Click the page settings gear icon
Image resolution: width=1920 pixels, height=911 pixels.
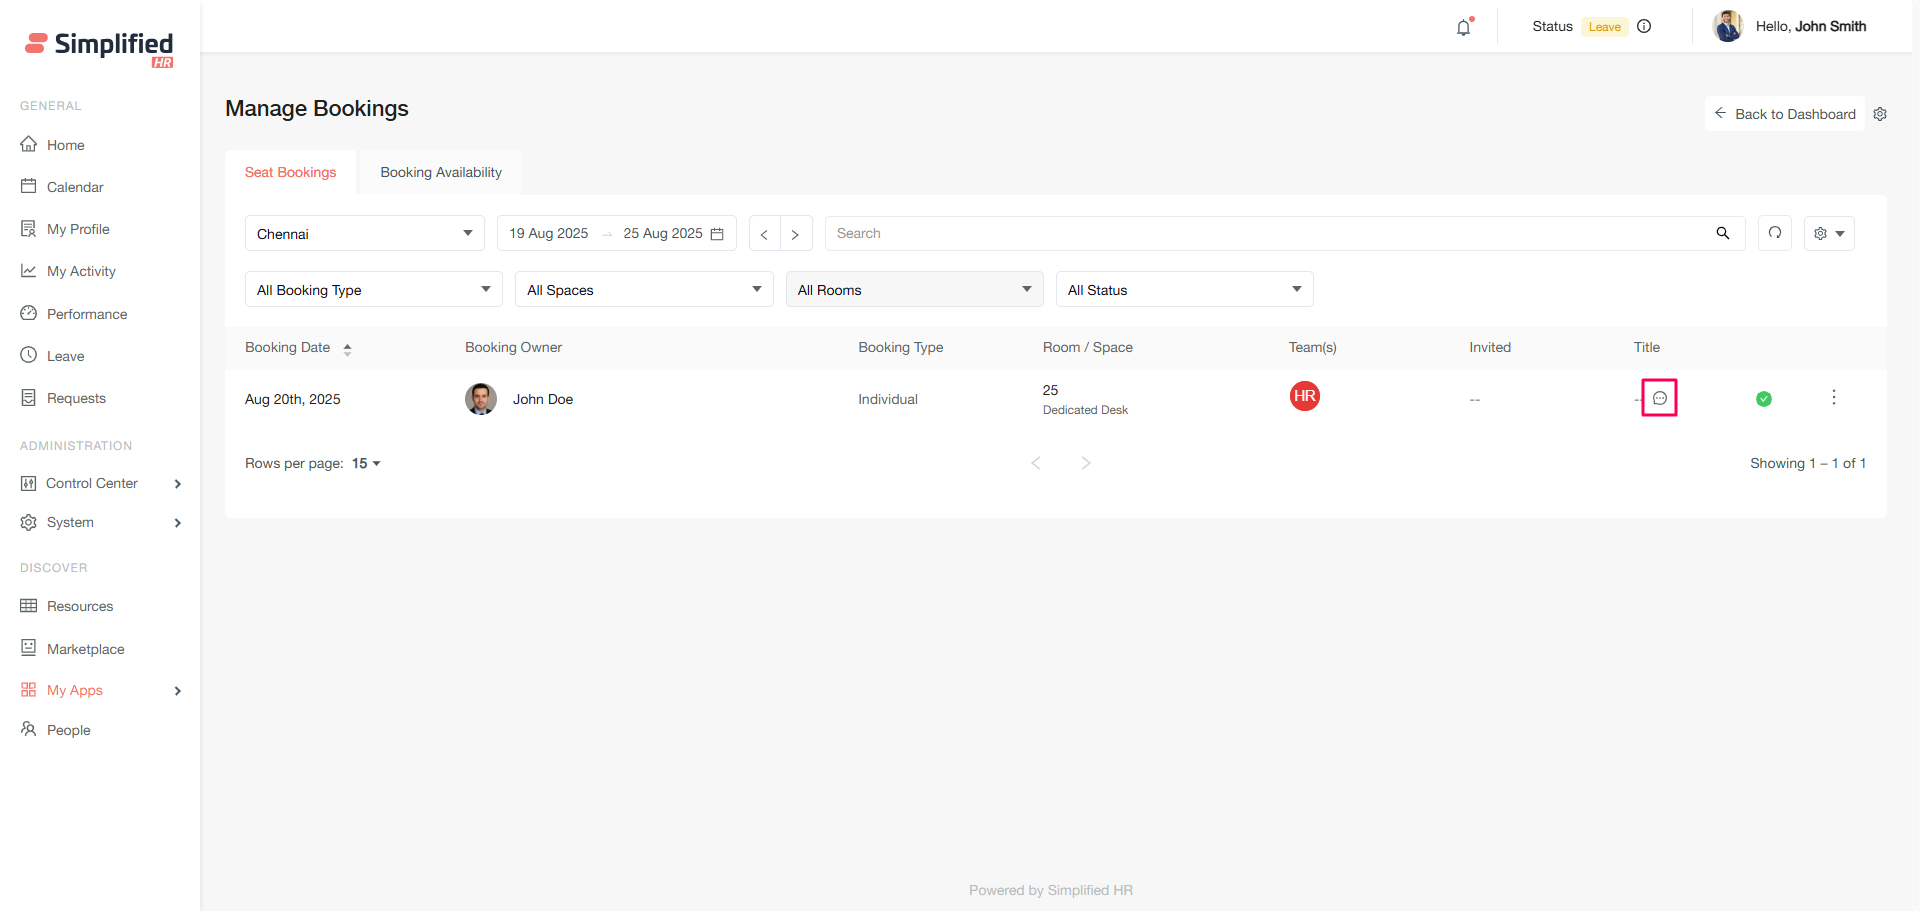[1880, 114]
